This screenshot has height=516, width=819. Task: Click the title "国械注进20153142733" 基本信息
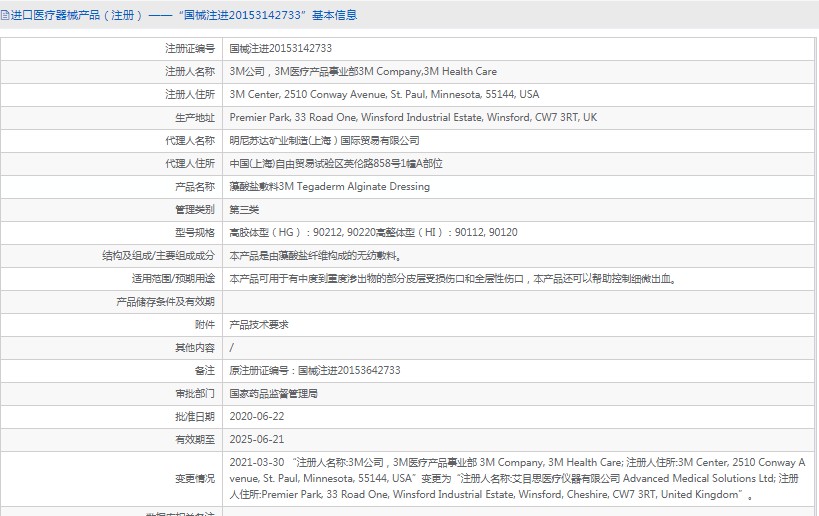(x=268, y=15)
